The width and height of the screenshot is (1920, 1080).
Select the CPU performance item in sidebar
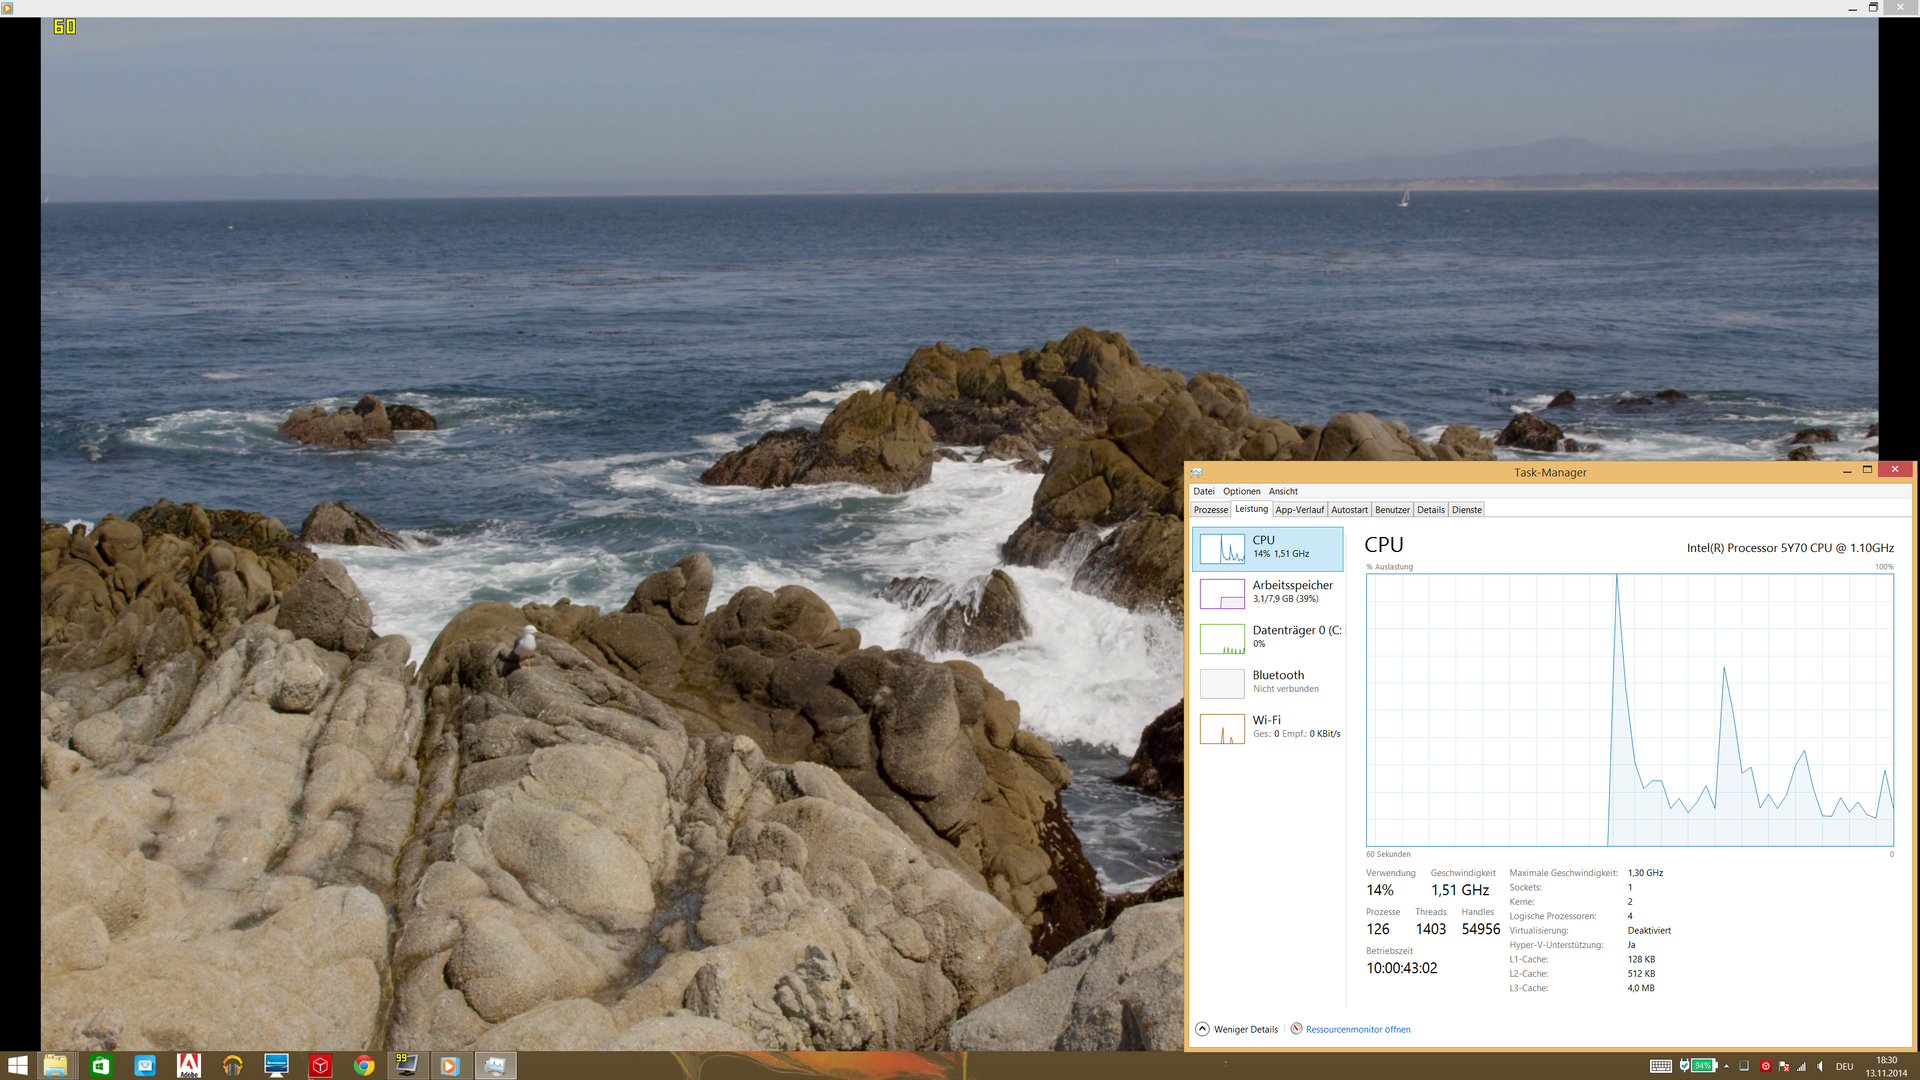click(x=1267, y=548)
